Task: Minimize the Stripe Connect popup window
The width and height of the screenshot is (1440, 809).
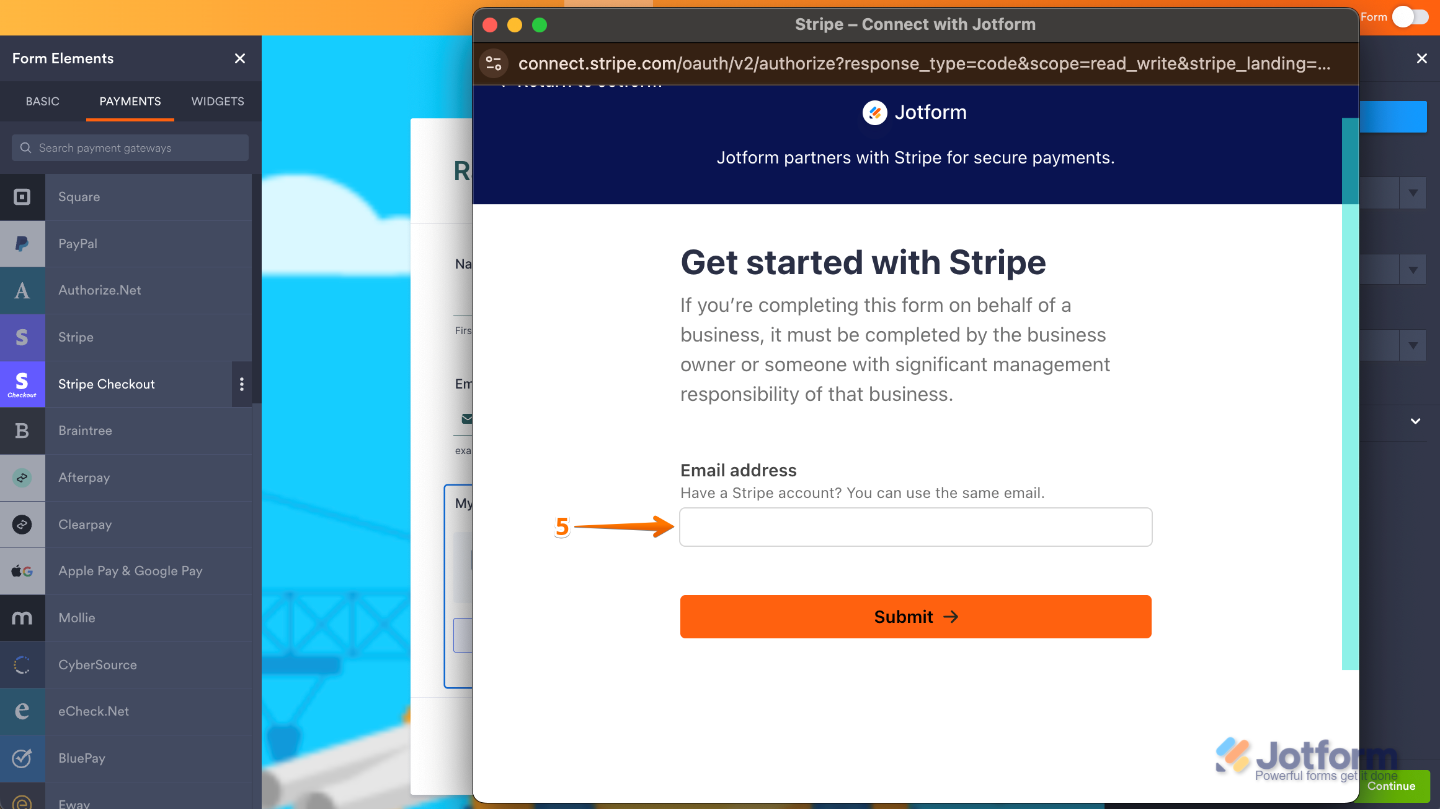Action: click(x=515, y=25)
